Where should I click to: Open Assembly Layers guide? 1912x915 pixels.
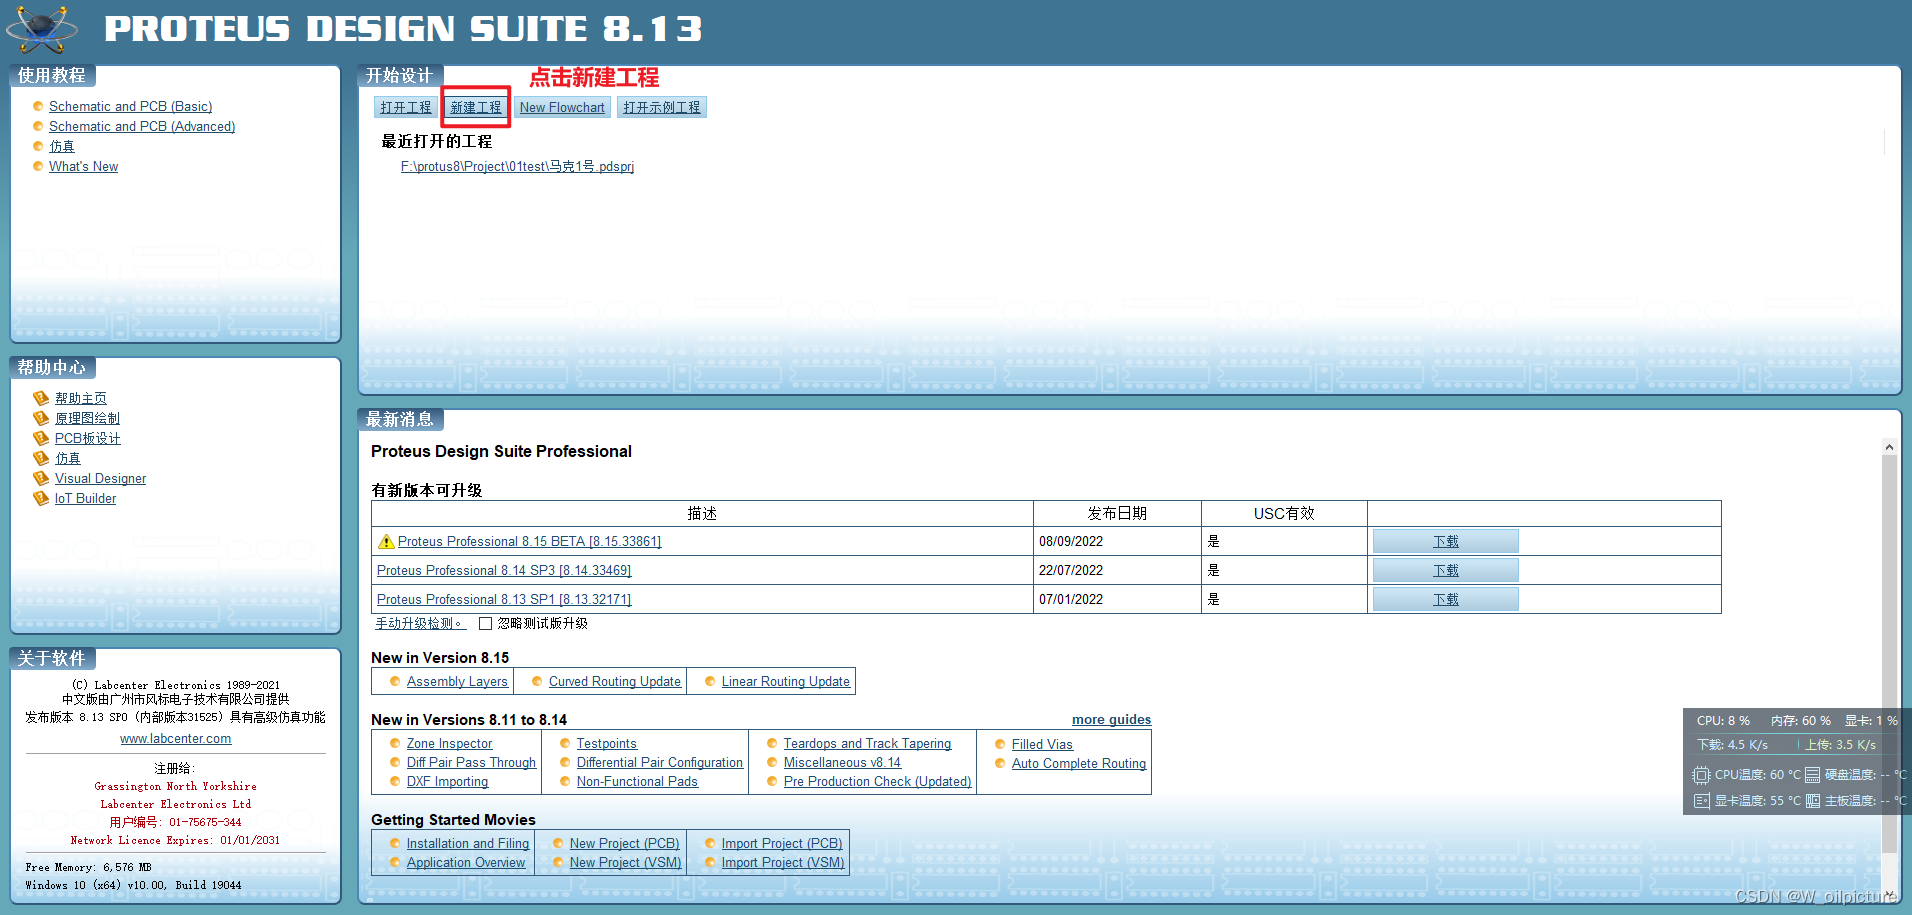click(x=457, y=681)
